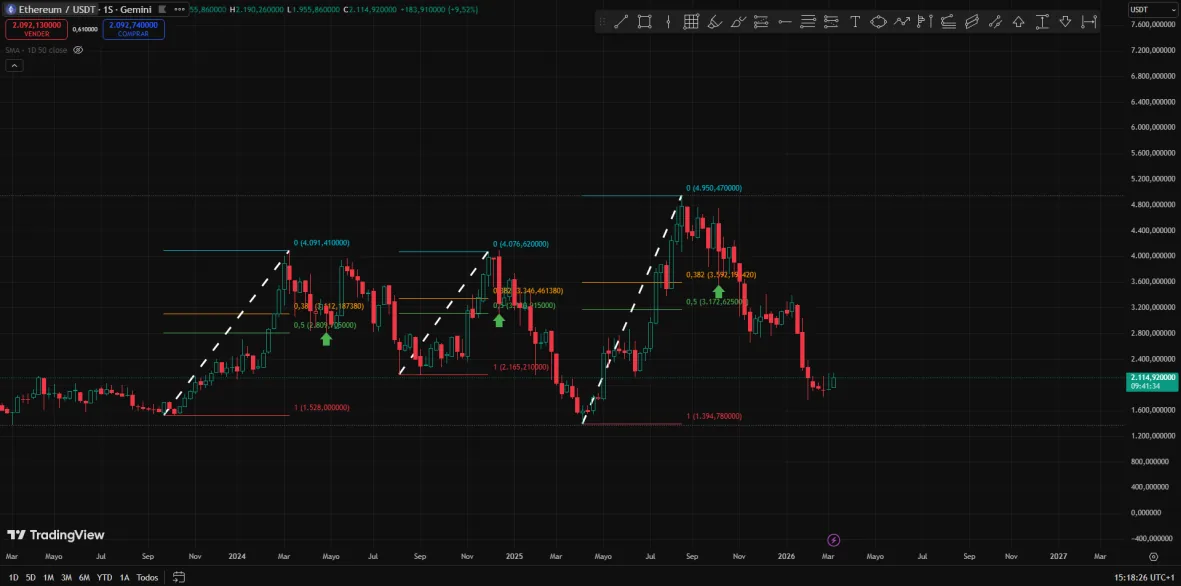Click the current price label 2.114,920000

click(x=1152, y=377)
